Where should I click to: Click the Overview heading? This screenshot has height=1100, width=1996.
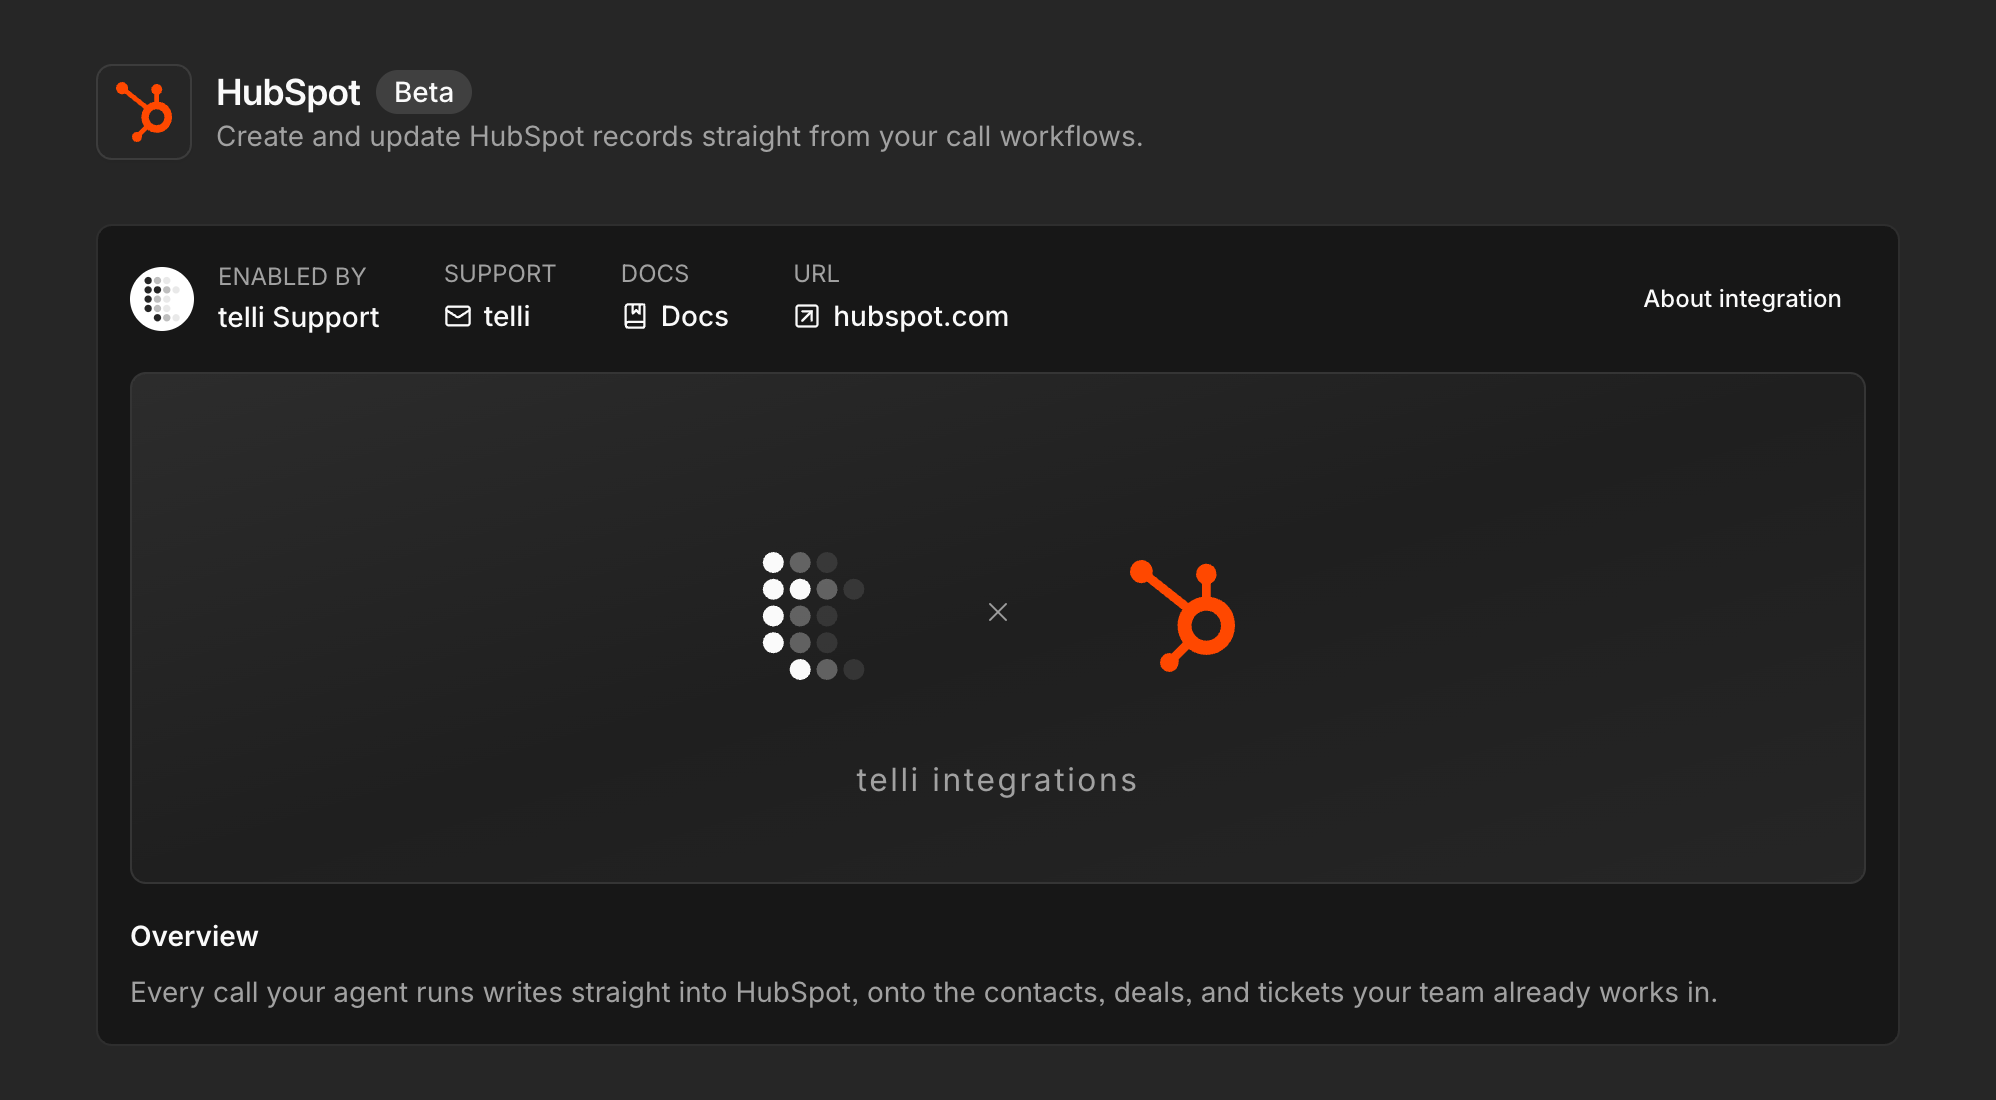coord(194,936)
